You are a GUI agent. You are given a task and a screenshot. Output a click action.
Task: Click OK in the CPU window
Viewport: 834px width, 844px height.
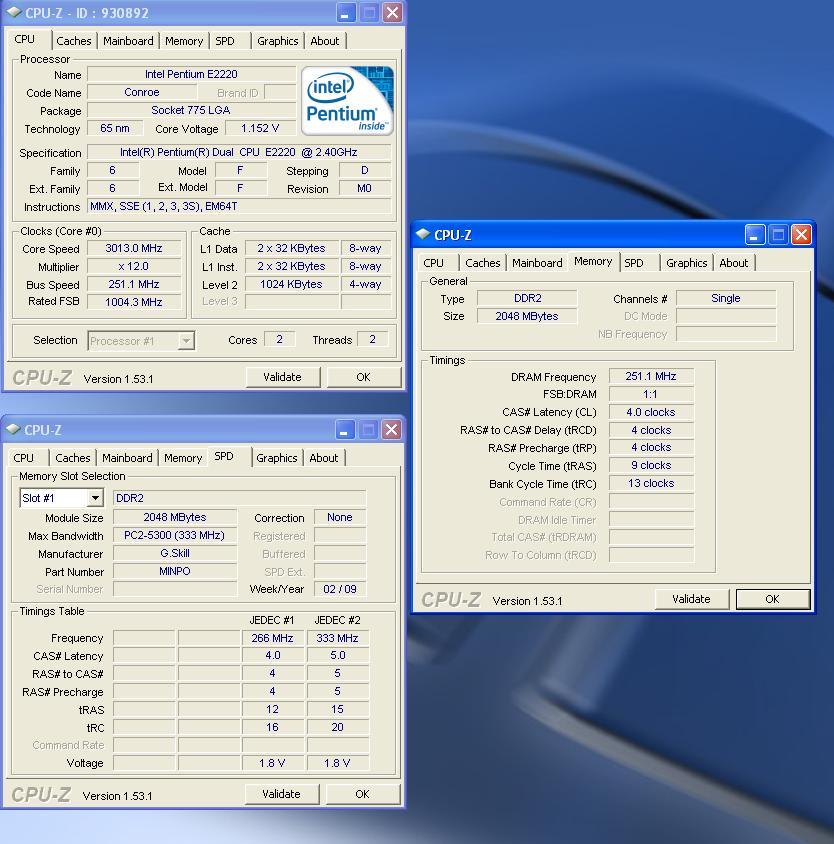coord(363,377)
